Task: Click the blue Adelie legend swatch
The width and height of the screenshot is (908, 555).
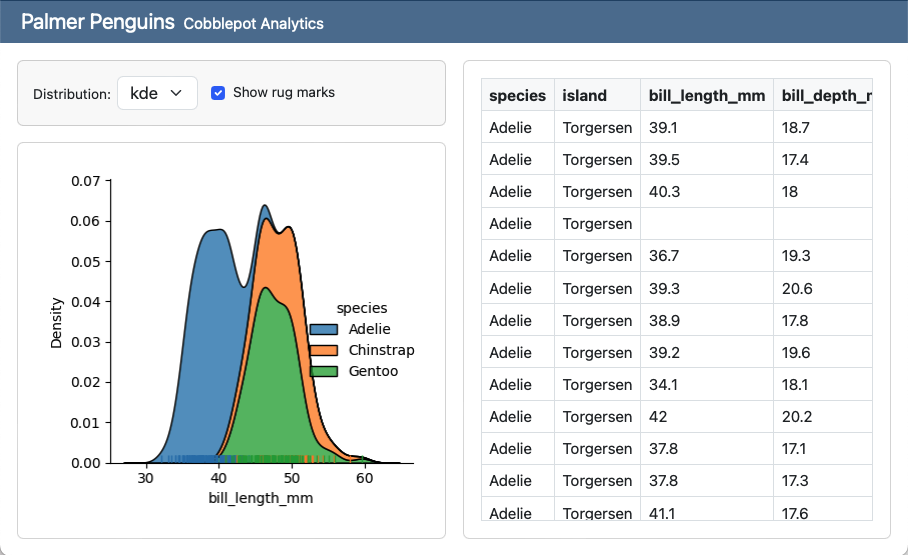Action: tap(324, 329)
